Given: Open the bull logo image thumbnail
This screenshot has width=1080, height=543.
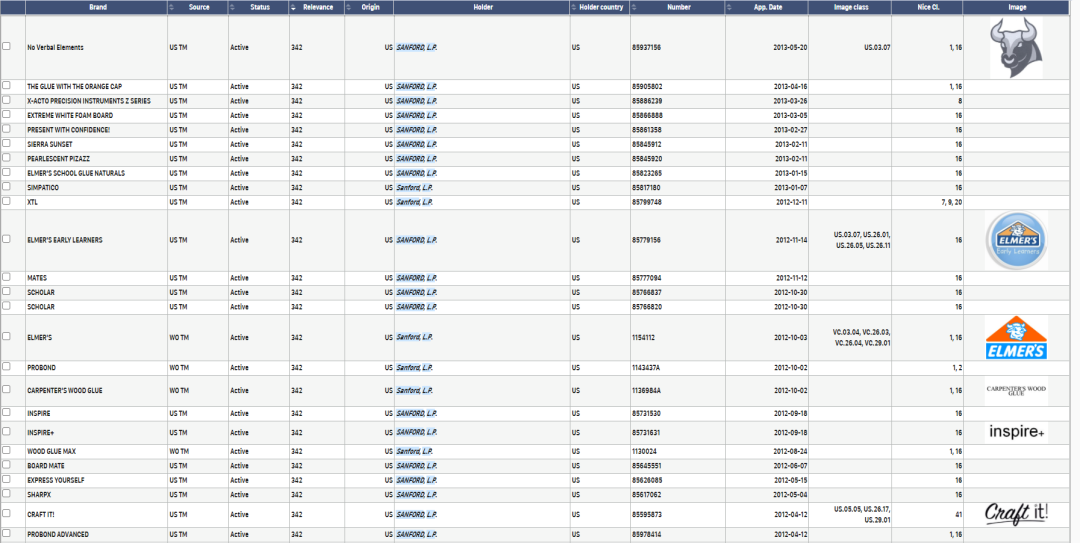Looking at the screenshot, I should point(1016,48).
